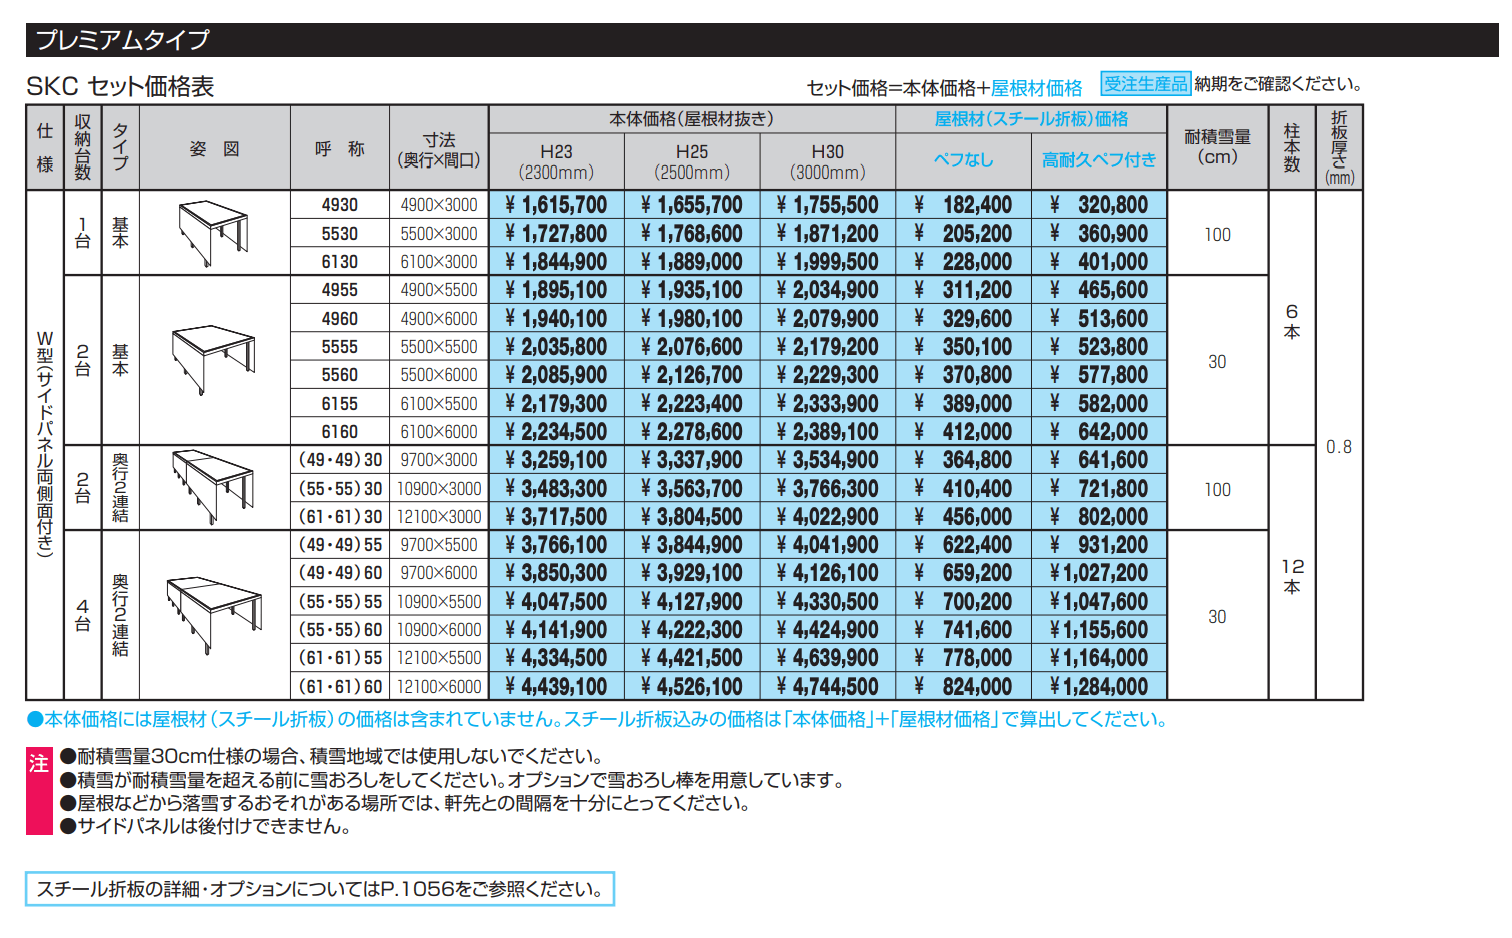Click the 屋根材価格 blue link text

click(1040, 86)
